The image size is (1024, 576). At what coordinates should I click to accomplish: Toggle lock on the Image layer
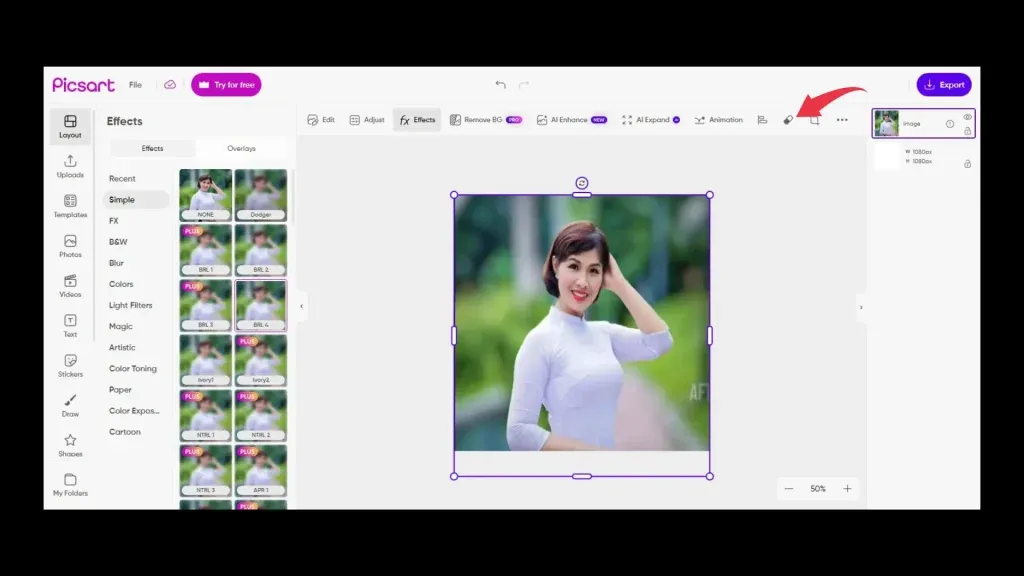point(968,131)
